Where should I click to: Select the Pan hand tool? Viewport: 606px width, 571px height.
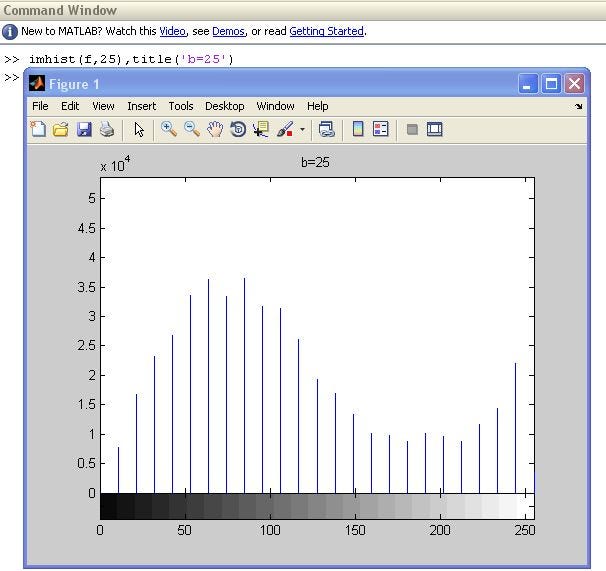click(x=215, y=129)
